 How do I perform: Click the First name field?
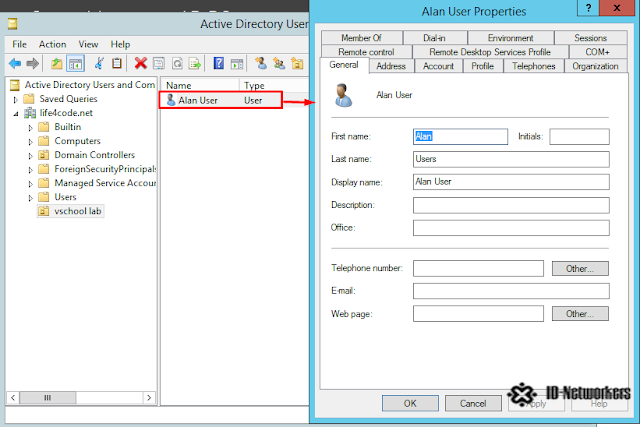460,136
